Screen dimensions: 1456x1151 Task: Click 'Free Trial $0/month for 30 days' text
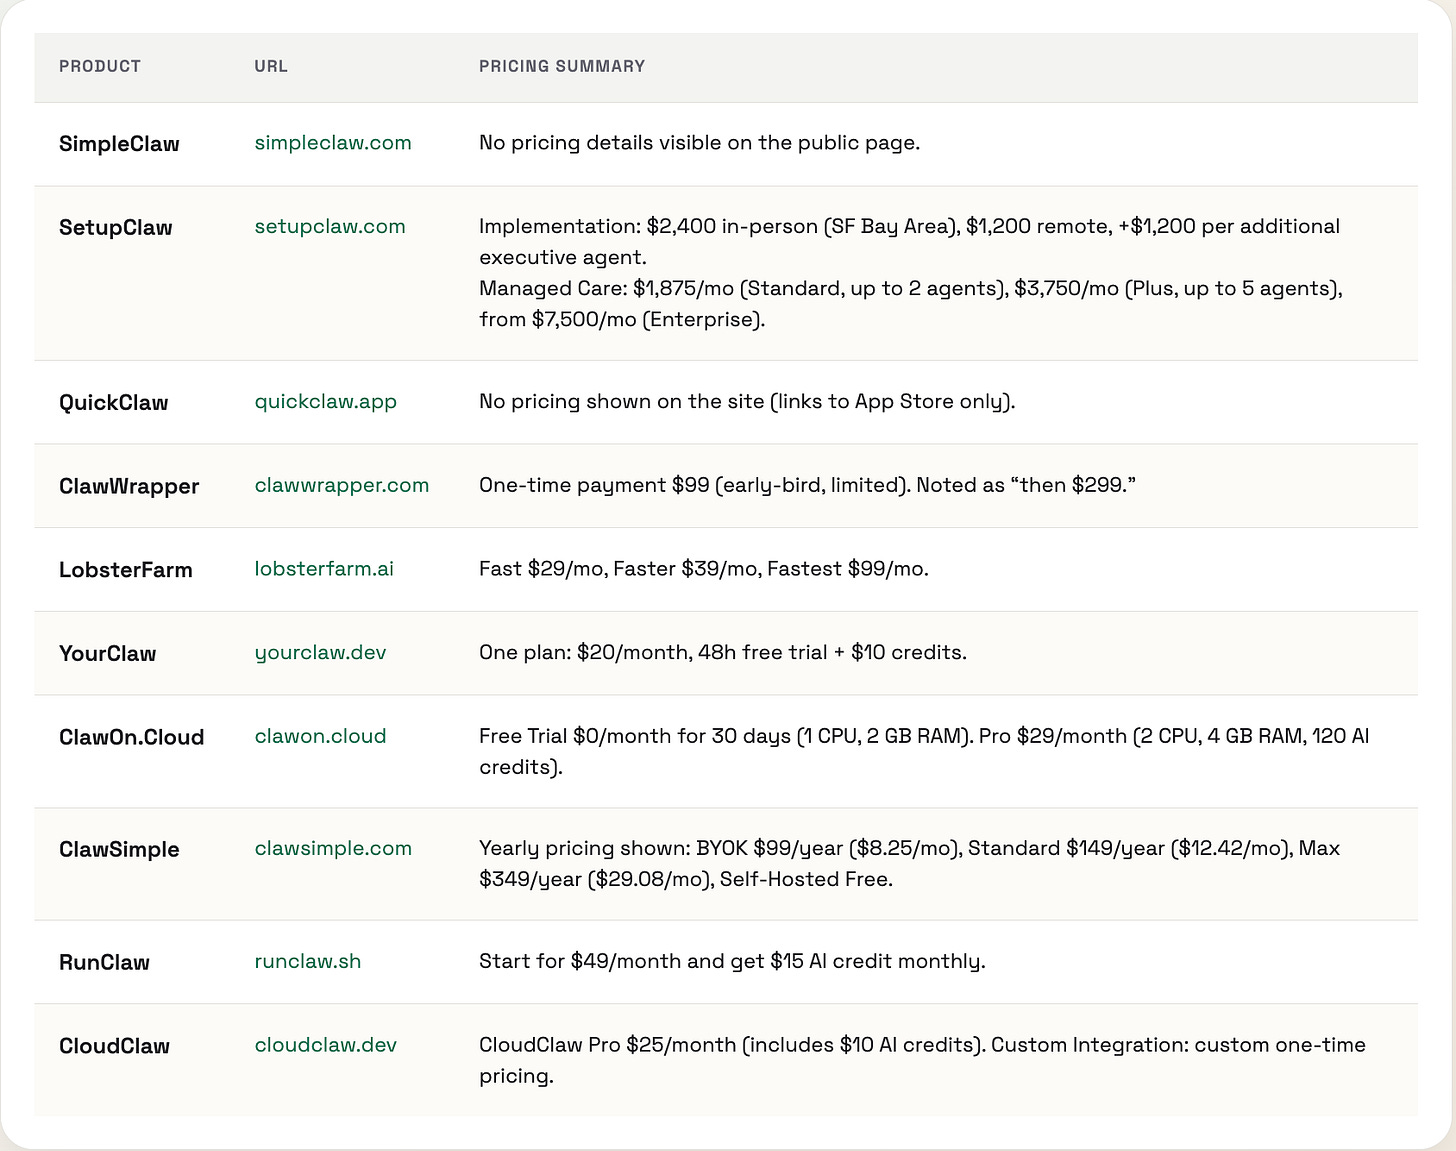[x=924, y=752]
